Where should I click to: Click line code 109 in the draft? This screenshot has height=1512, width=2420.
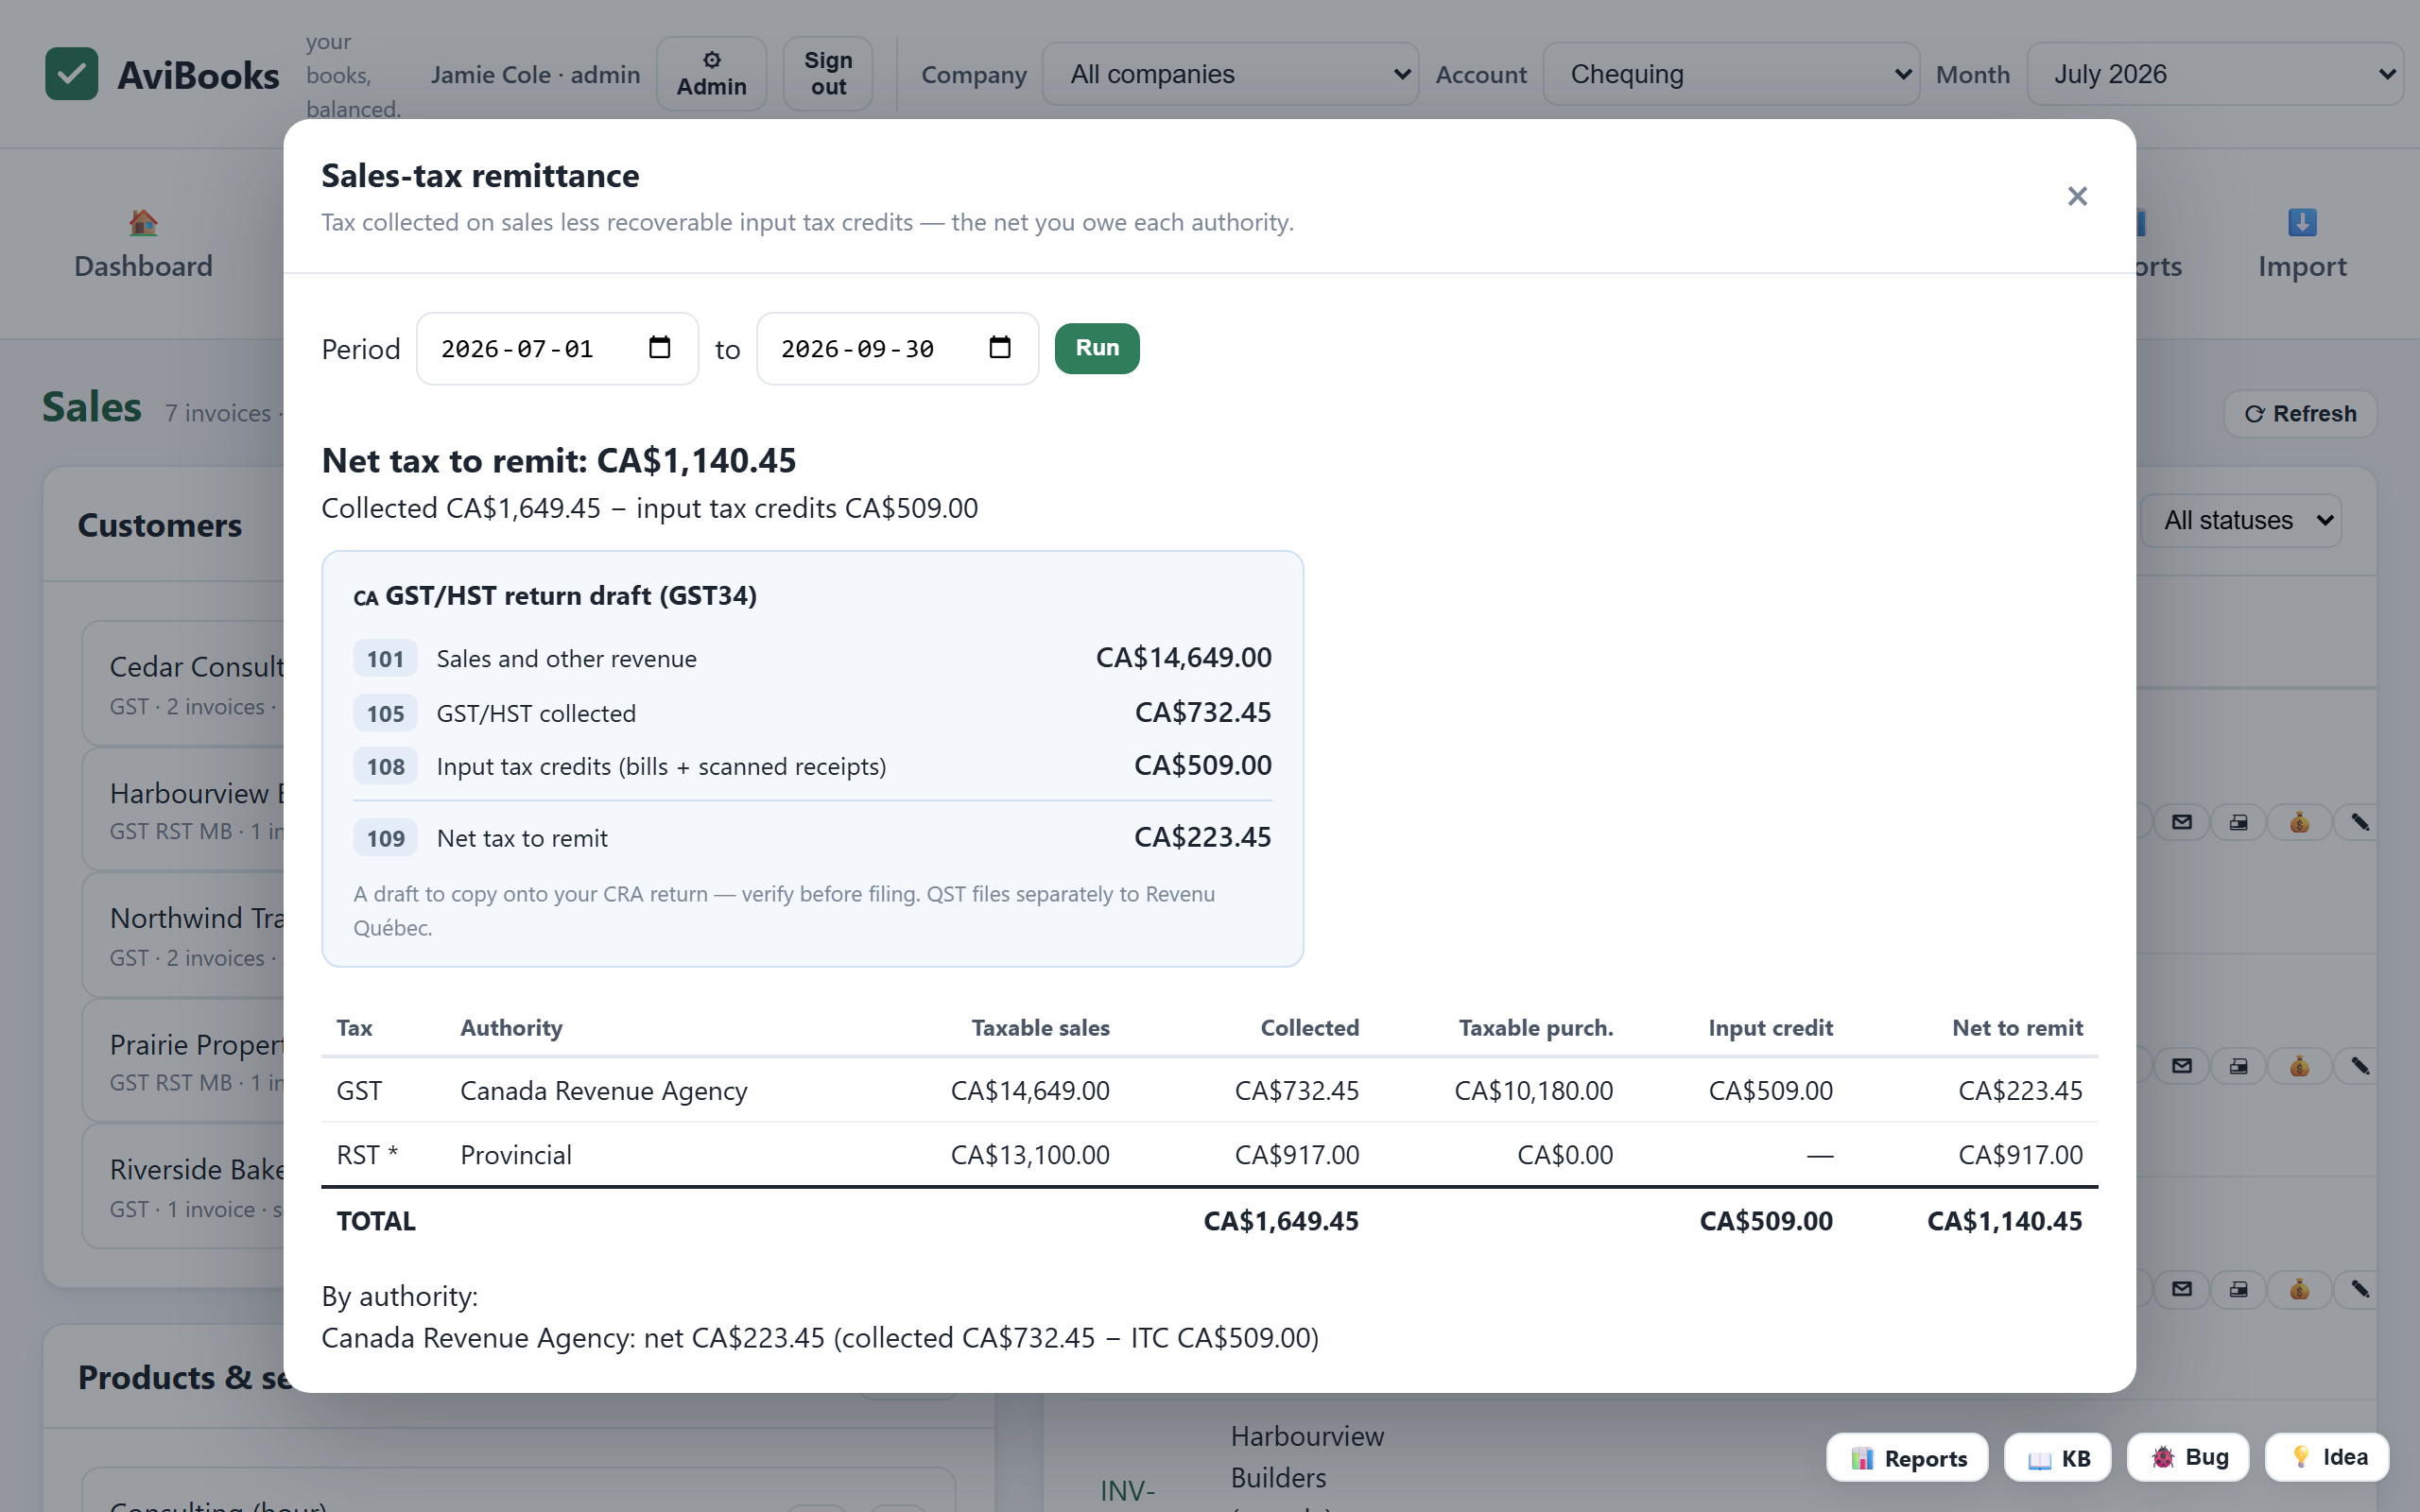point(385,838)
